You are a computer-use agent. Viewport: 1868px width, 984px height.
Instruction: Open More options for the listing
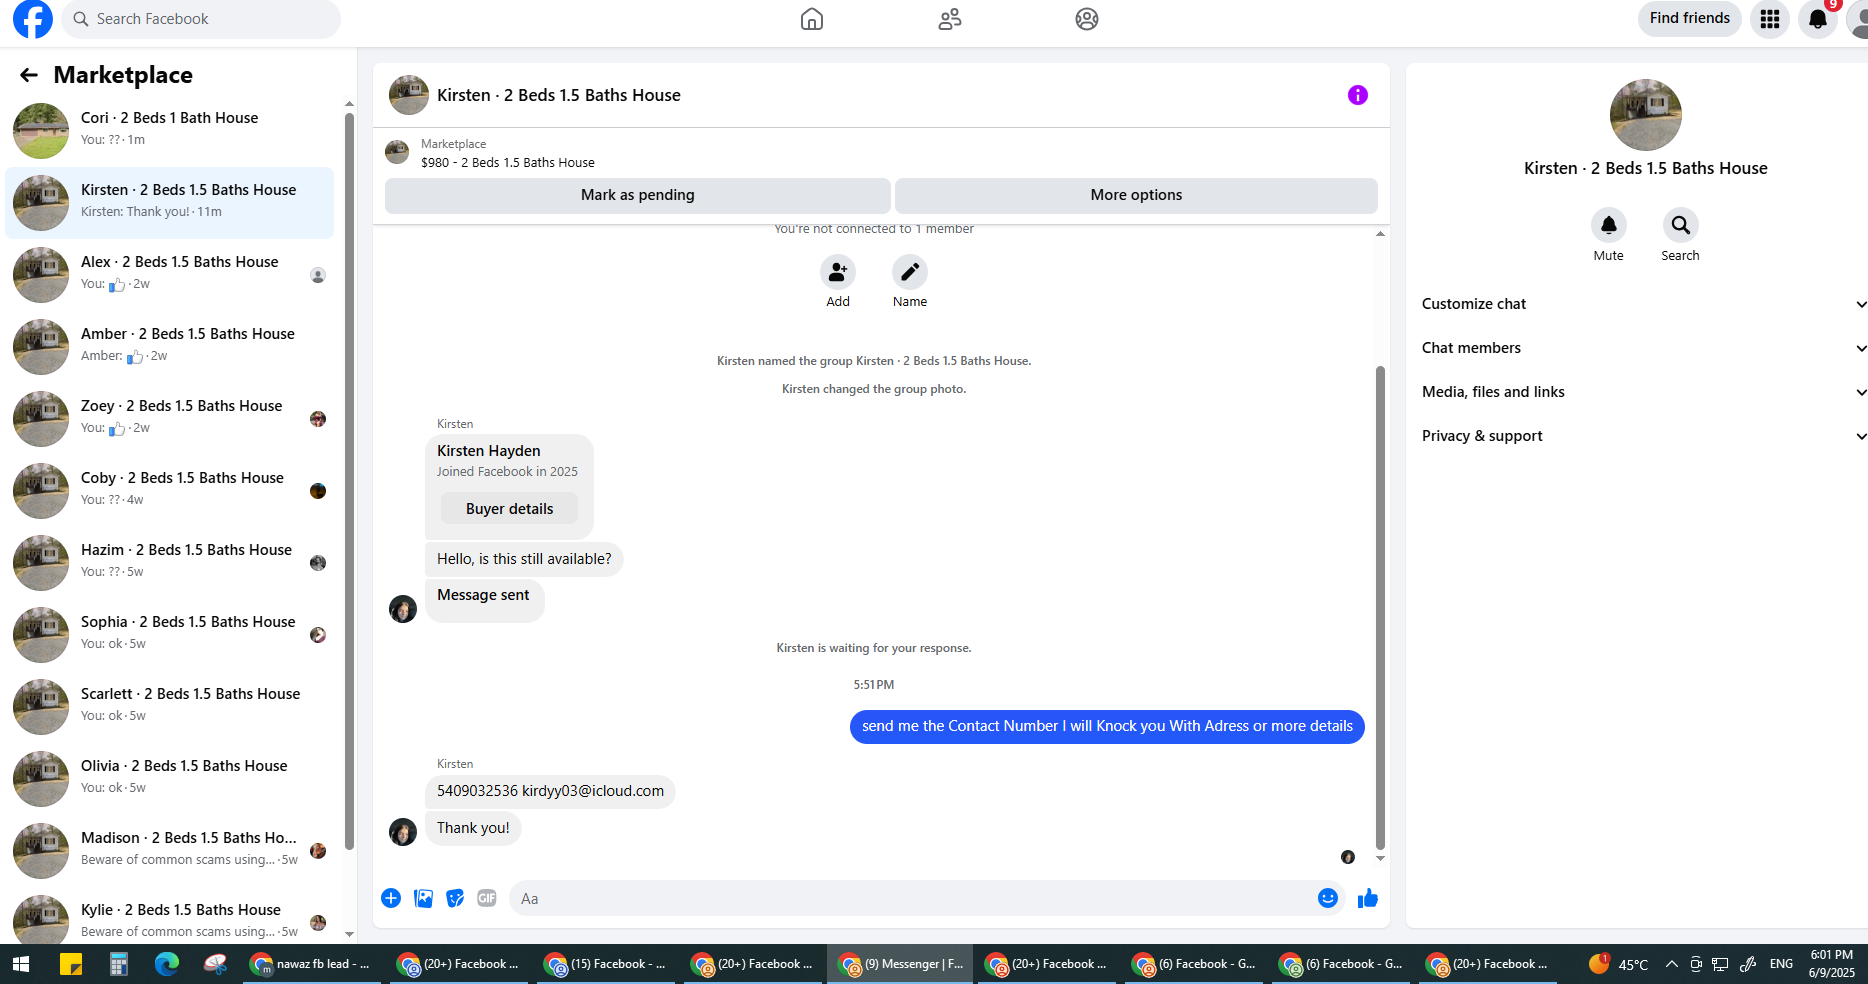(x=1136, y=195)
